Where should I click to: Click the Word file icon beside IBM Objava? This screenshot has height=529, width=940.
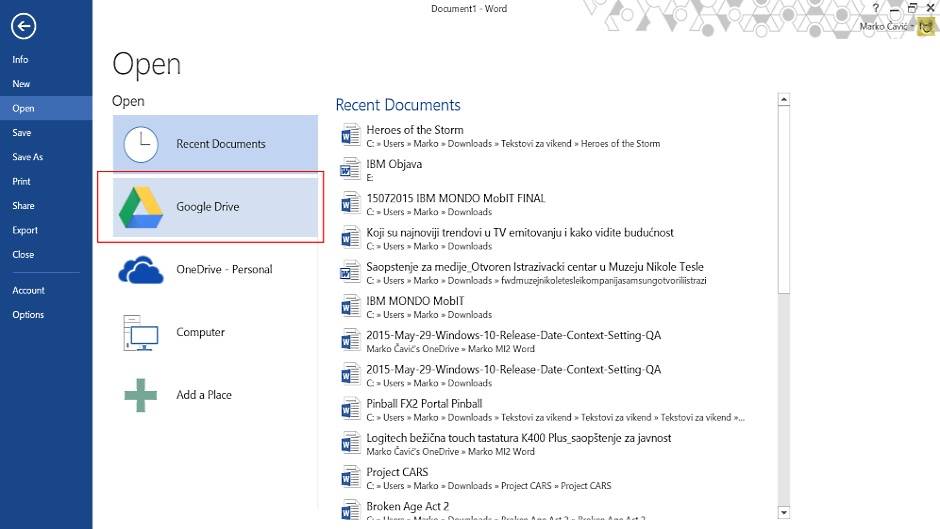click(349, 169)
